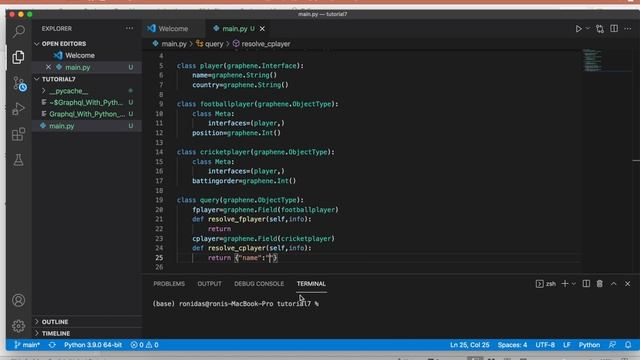Viewport: 640px width, 360px height.
Task: Open the Source Control view
Action: click(x=19, y=83)
